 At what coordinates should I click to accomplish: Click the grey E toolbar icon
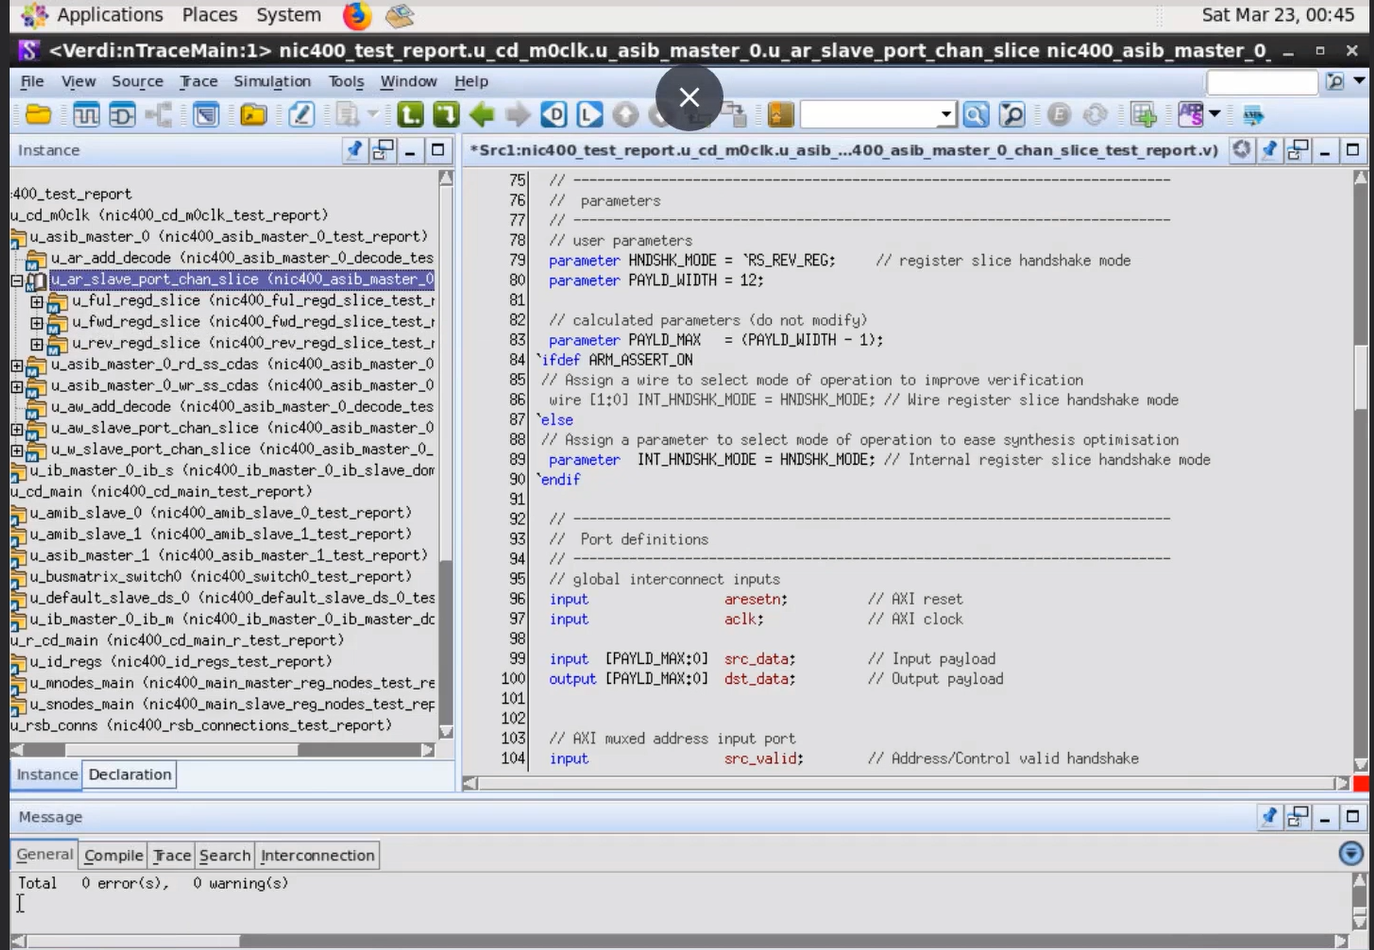[1059, 115]
